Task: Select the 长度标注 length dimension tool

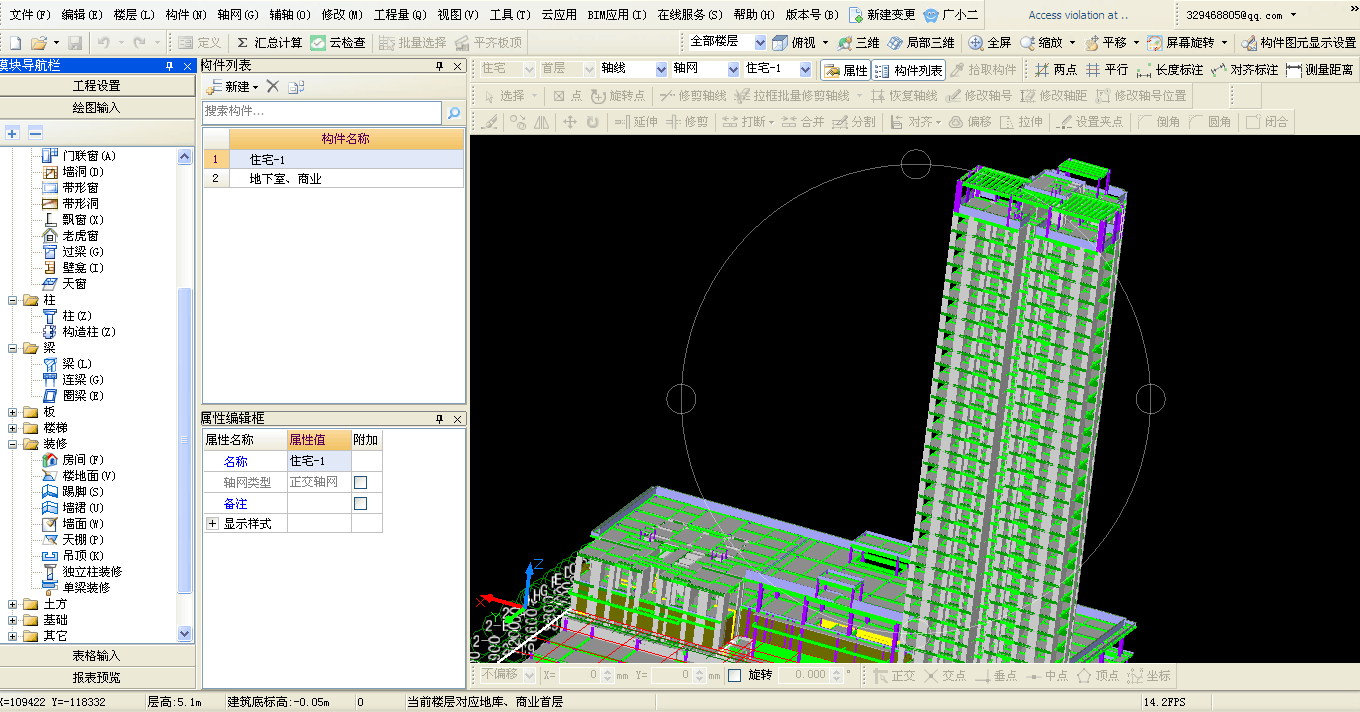Action: (1170, 70)
